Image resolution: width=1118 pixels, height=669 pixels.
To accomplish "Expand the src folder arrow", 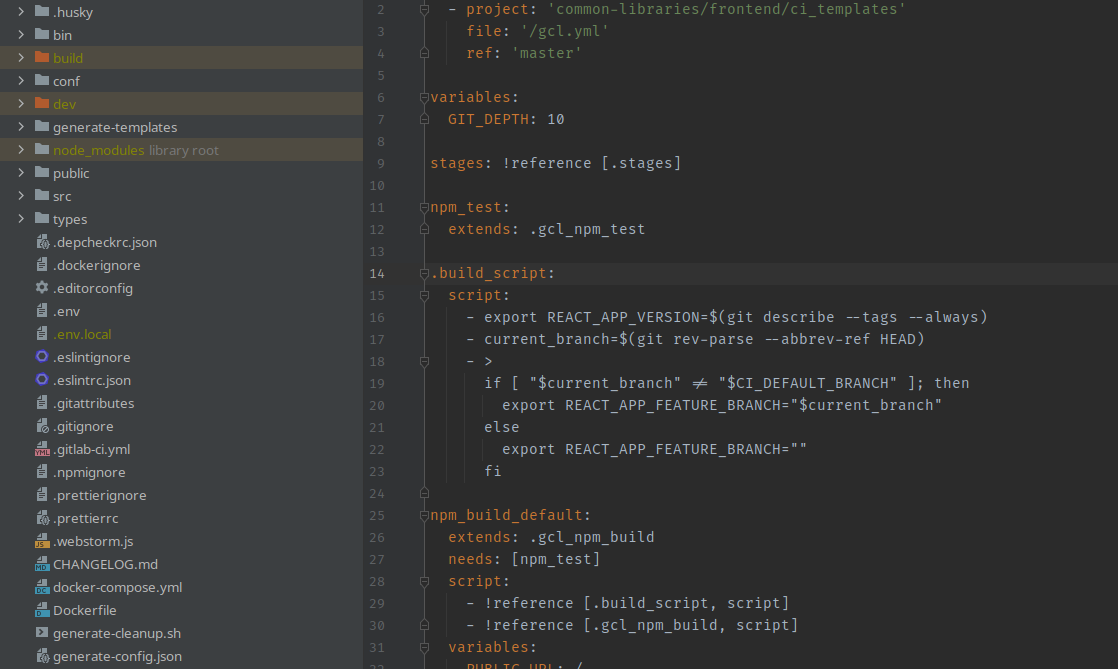I will point(21,195).
